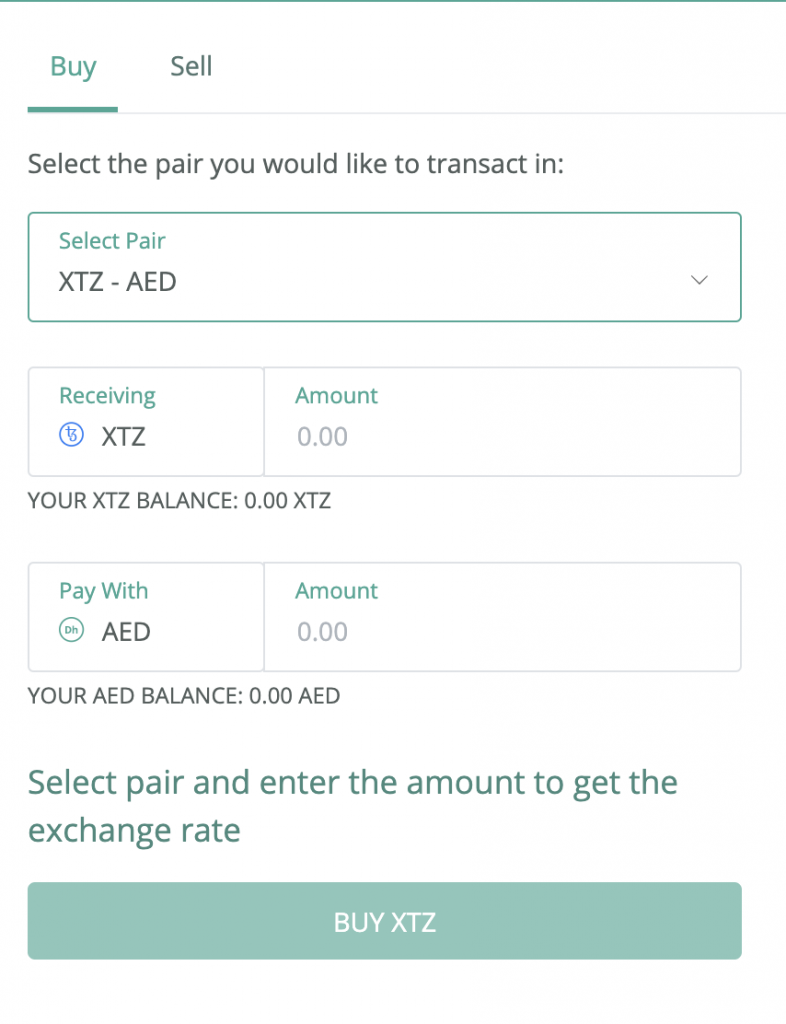Image resolution: width=786 pixels, height=1024 pixels.
Task: Click the AED Dirham currency icon
Action: (x=72, y=630)
